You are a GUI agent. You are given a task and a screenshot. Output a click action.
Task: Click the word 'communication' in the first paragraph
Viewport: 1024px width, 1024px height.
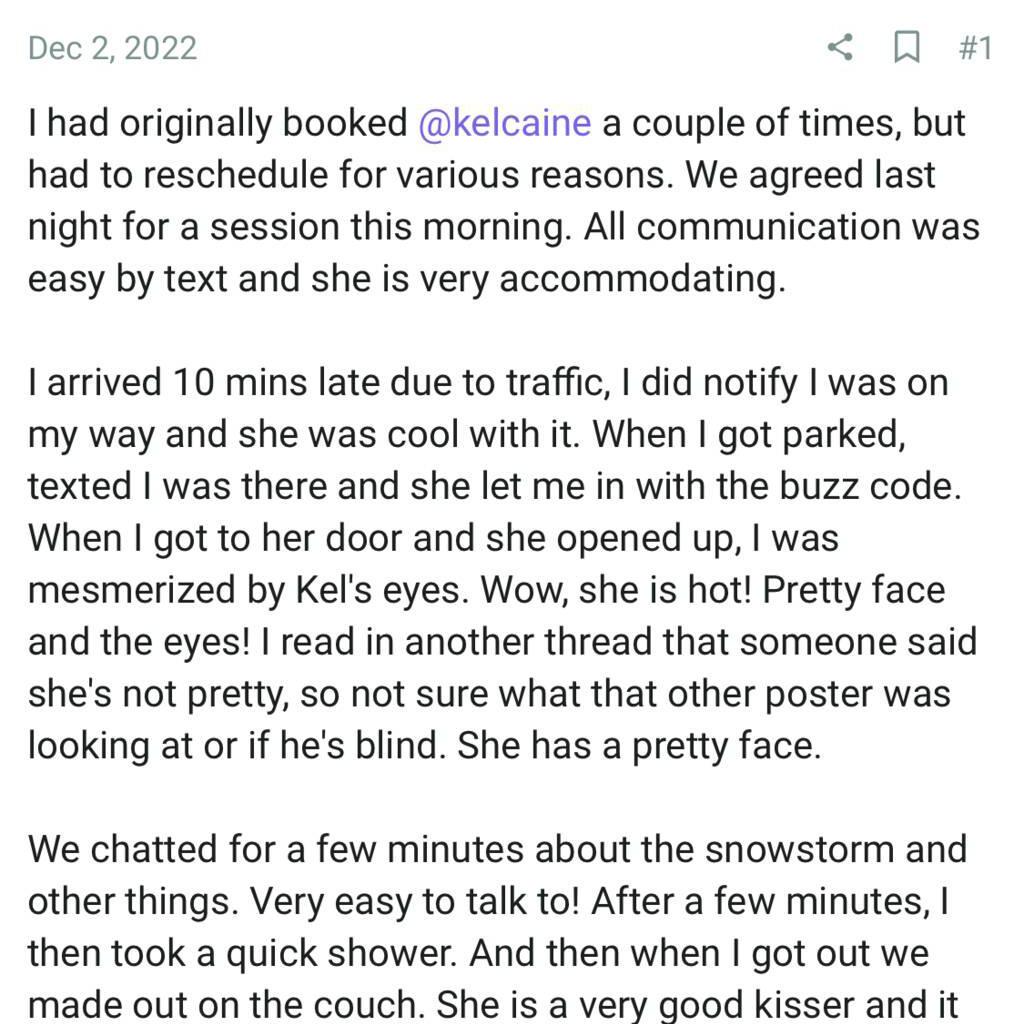click(768, 227)
